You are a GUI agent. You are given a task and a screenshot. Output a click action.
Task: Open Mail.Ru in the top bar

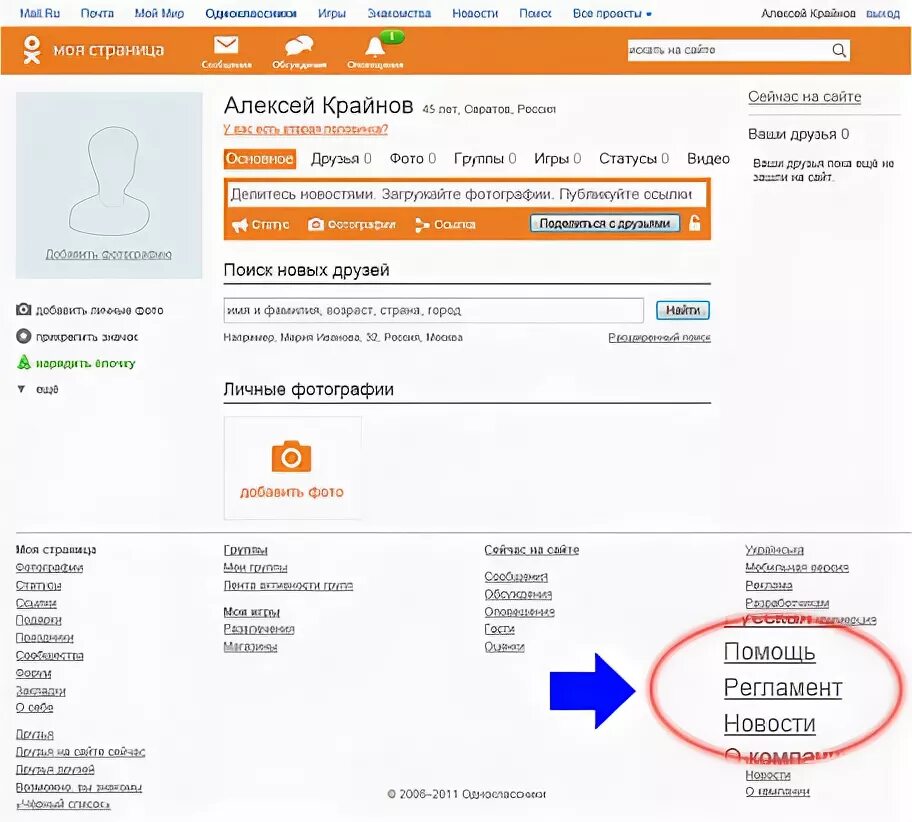[x=40, y=13]
